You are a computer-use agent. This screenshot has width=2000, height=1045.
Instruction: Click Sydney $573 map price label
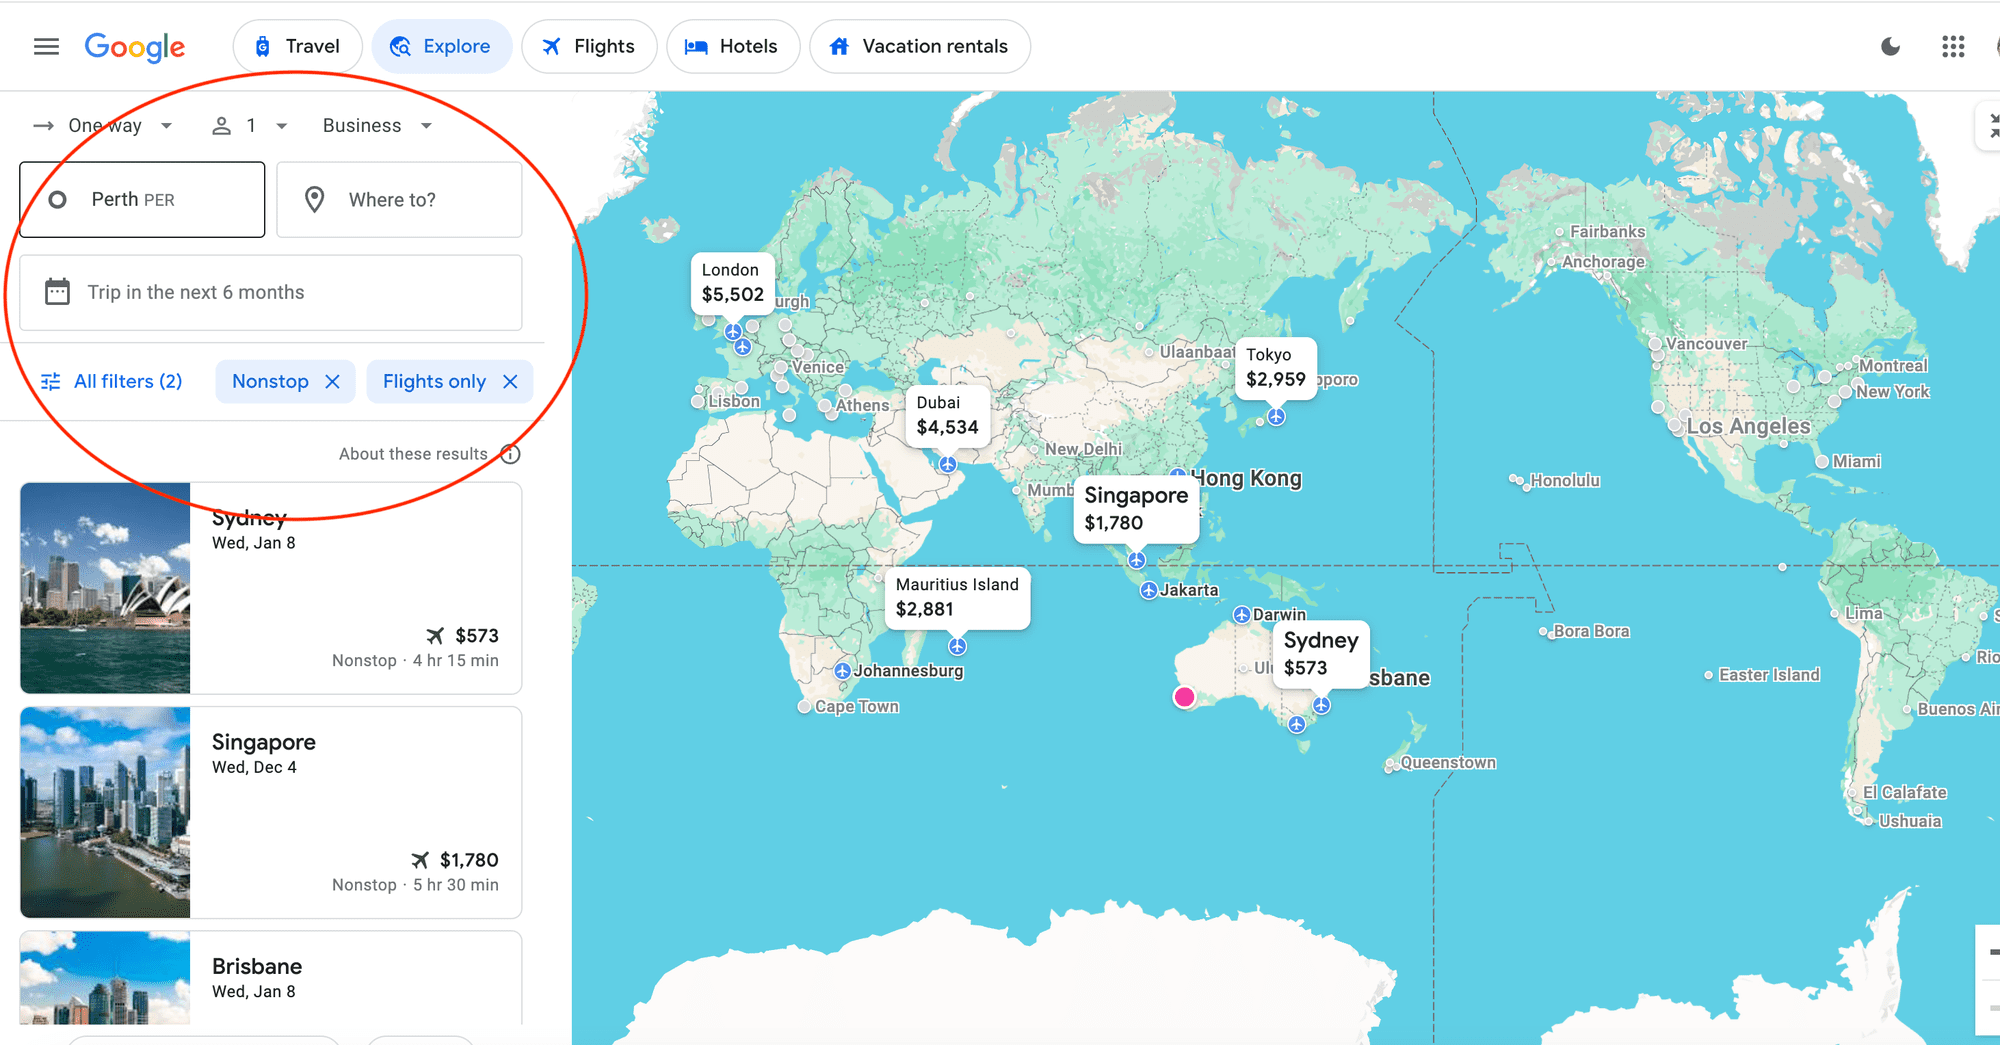1320,654
